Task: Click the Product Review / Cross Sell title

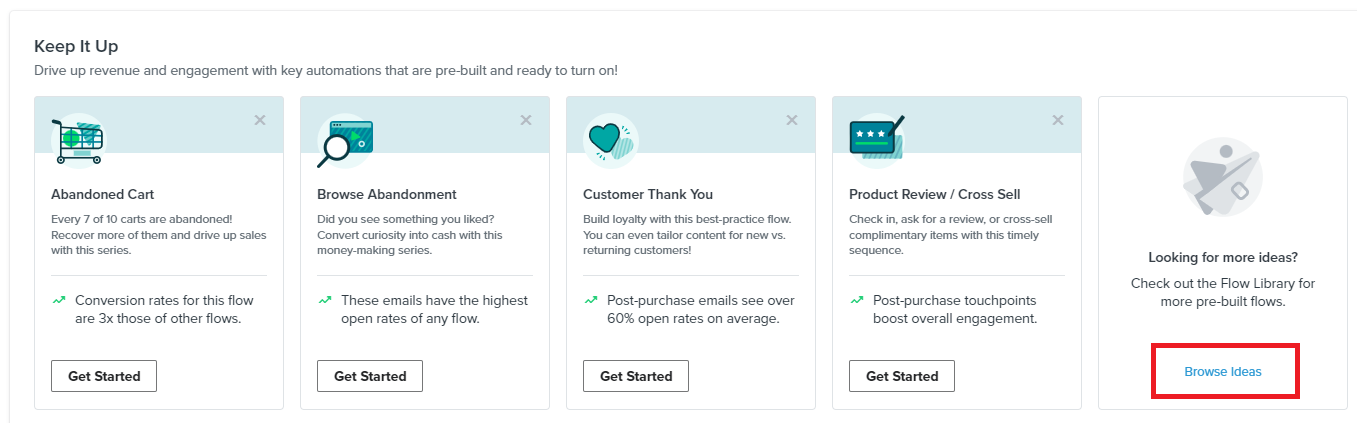Action: tap(935, 194)
